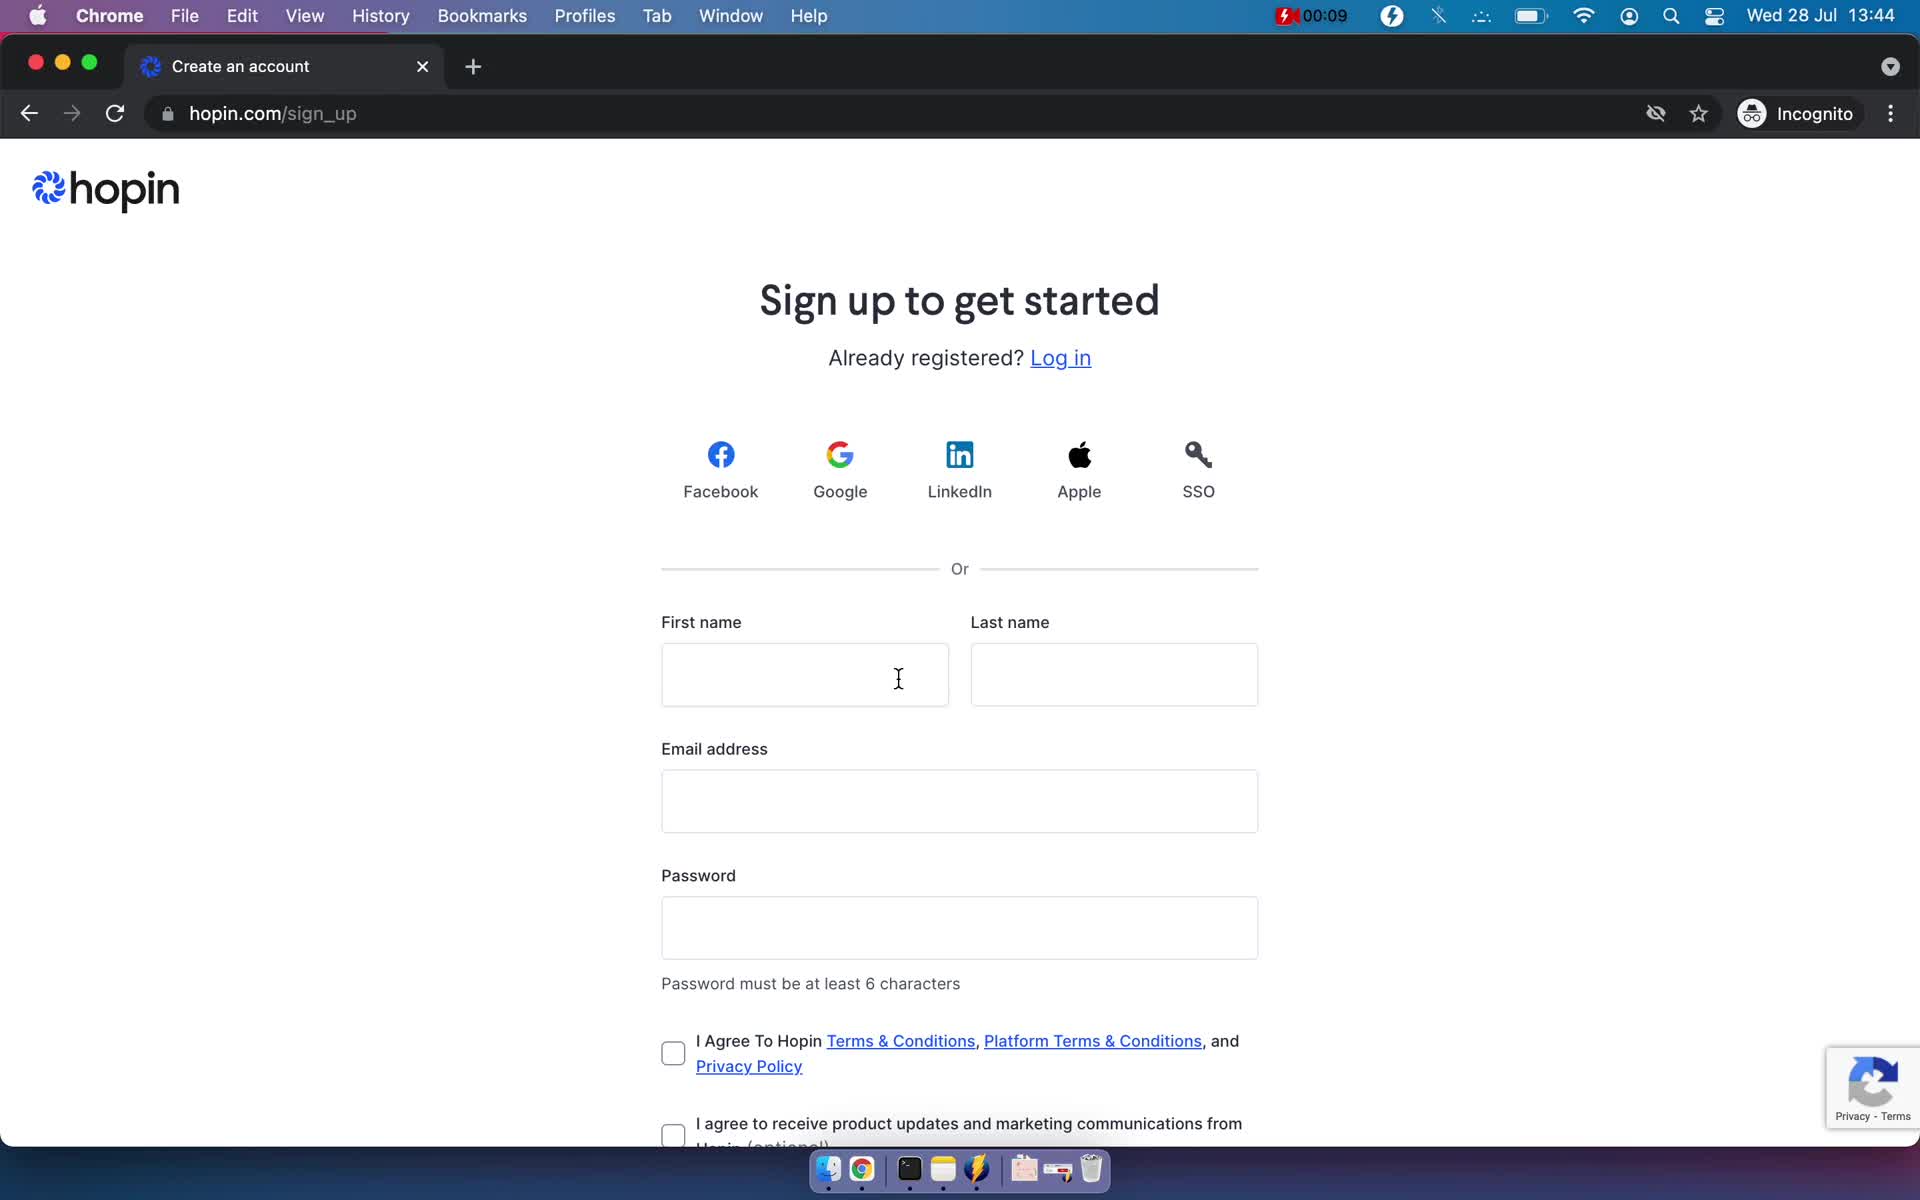
Task: Open Chrome from the Dock
Action: [x=862, y=1169]
